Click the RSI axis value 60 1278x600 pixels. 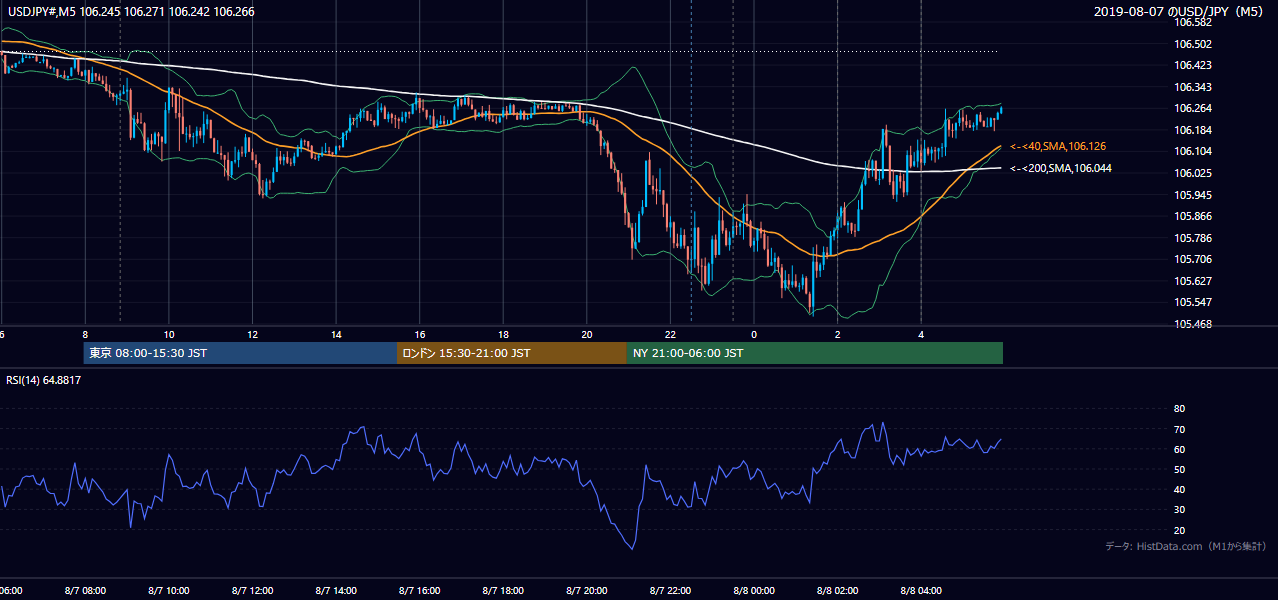coord(1179,449)
